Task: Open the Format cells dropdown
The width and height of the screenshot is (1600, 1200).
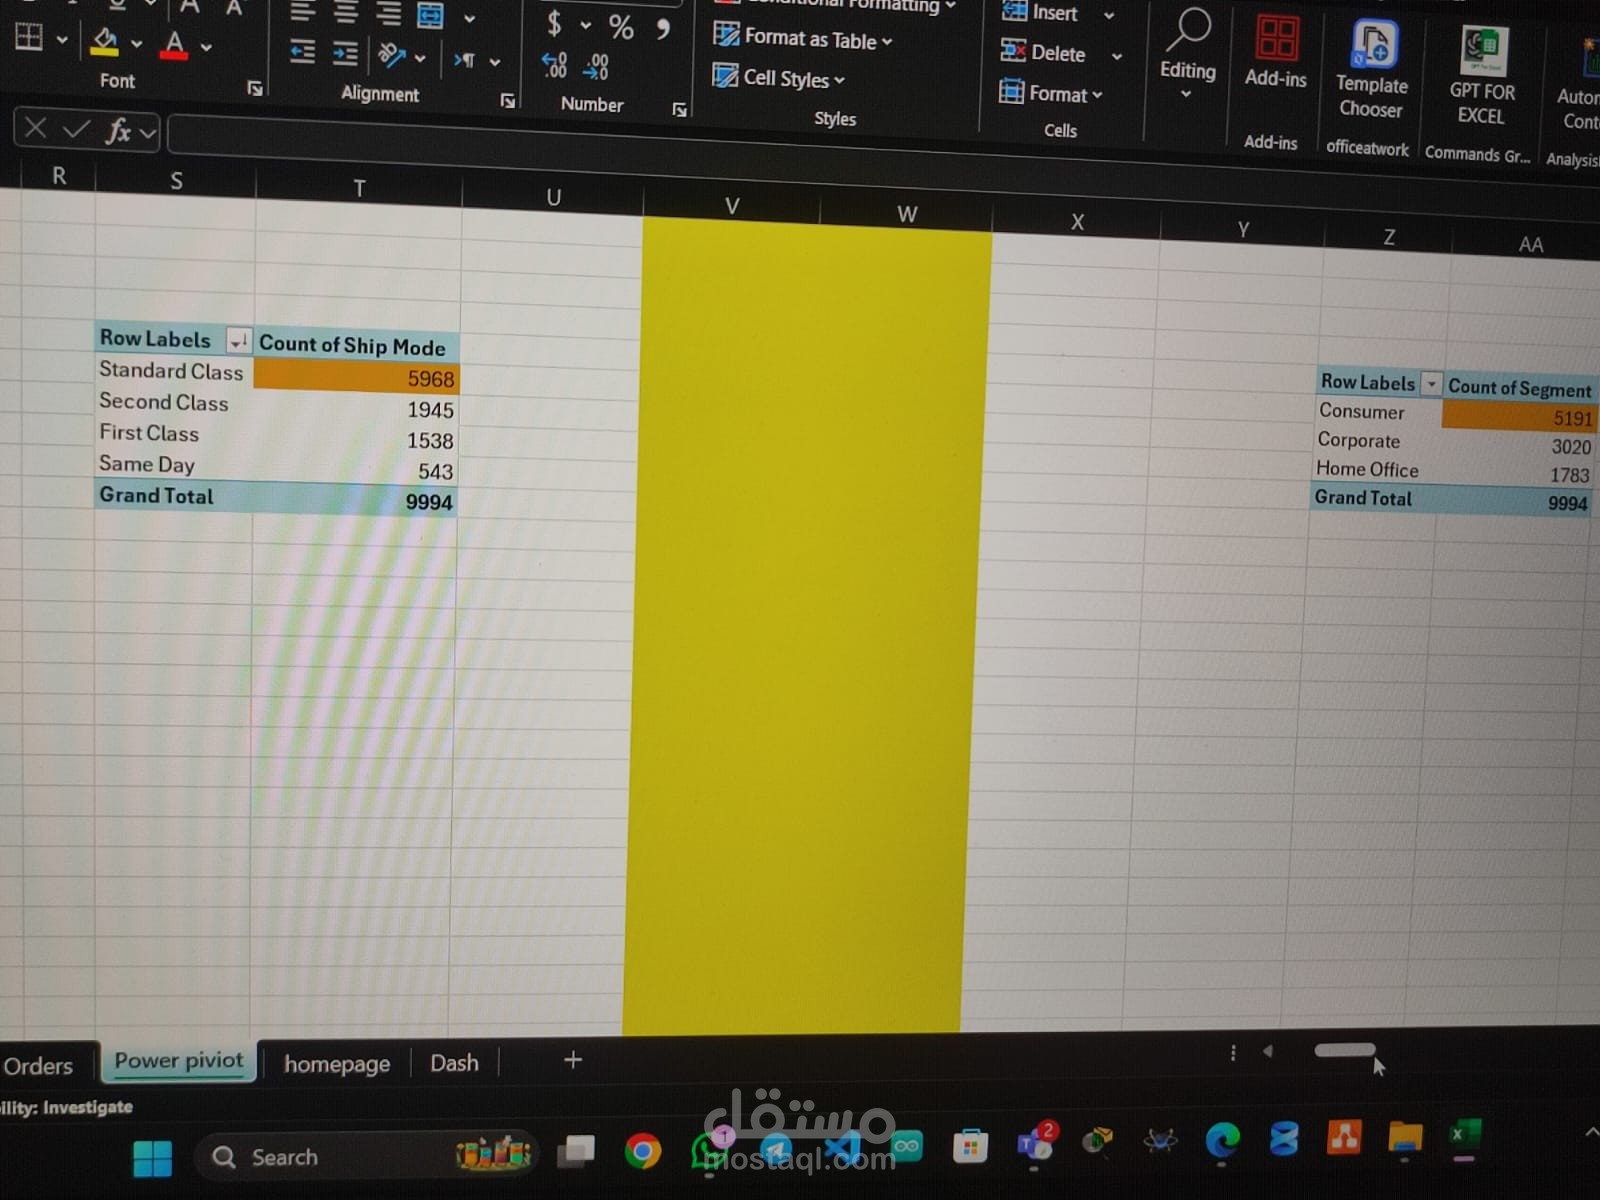Action: pos(1051,93)
